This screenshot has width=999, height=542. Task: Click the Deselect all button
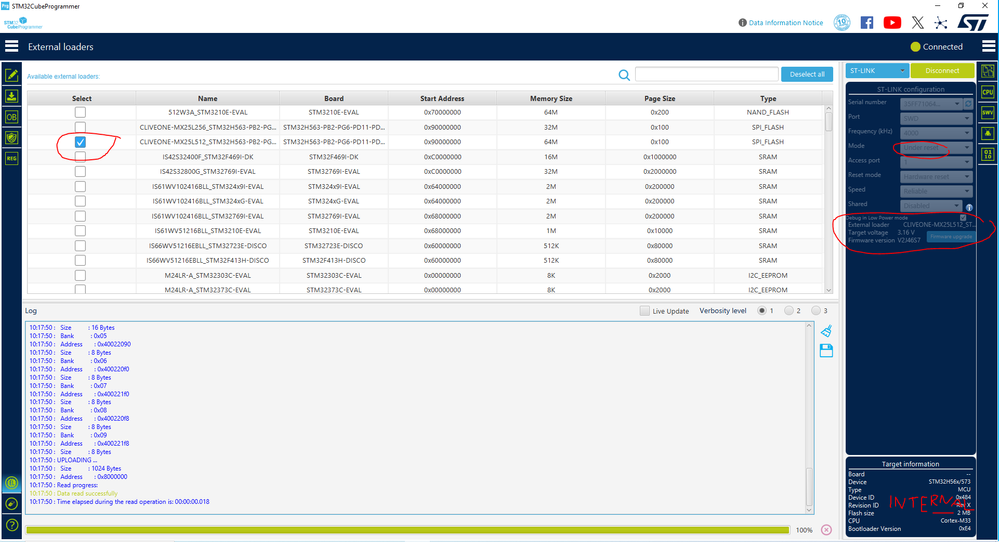(x=807, y=75)
